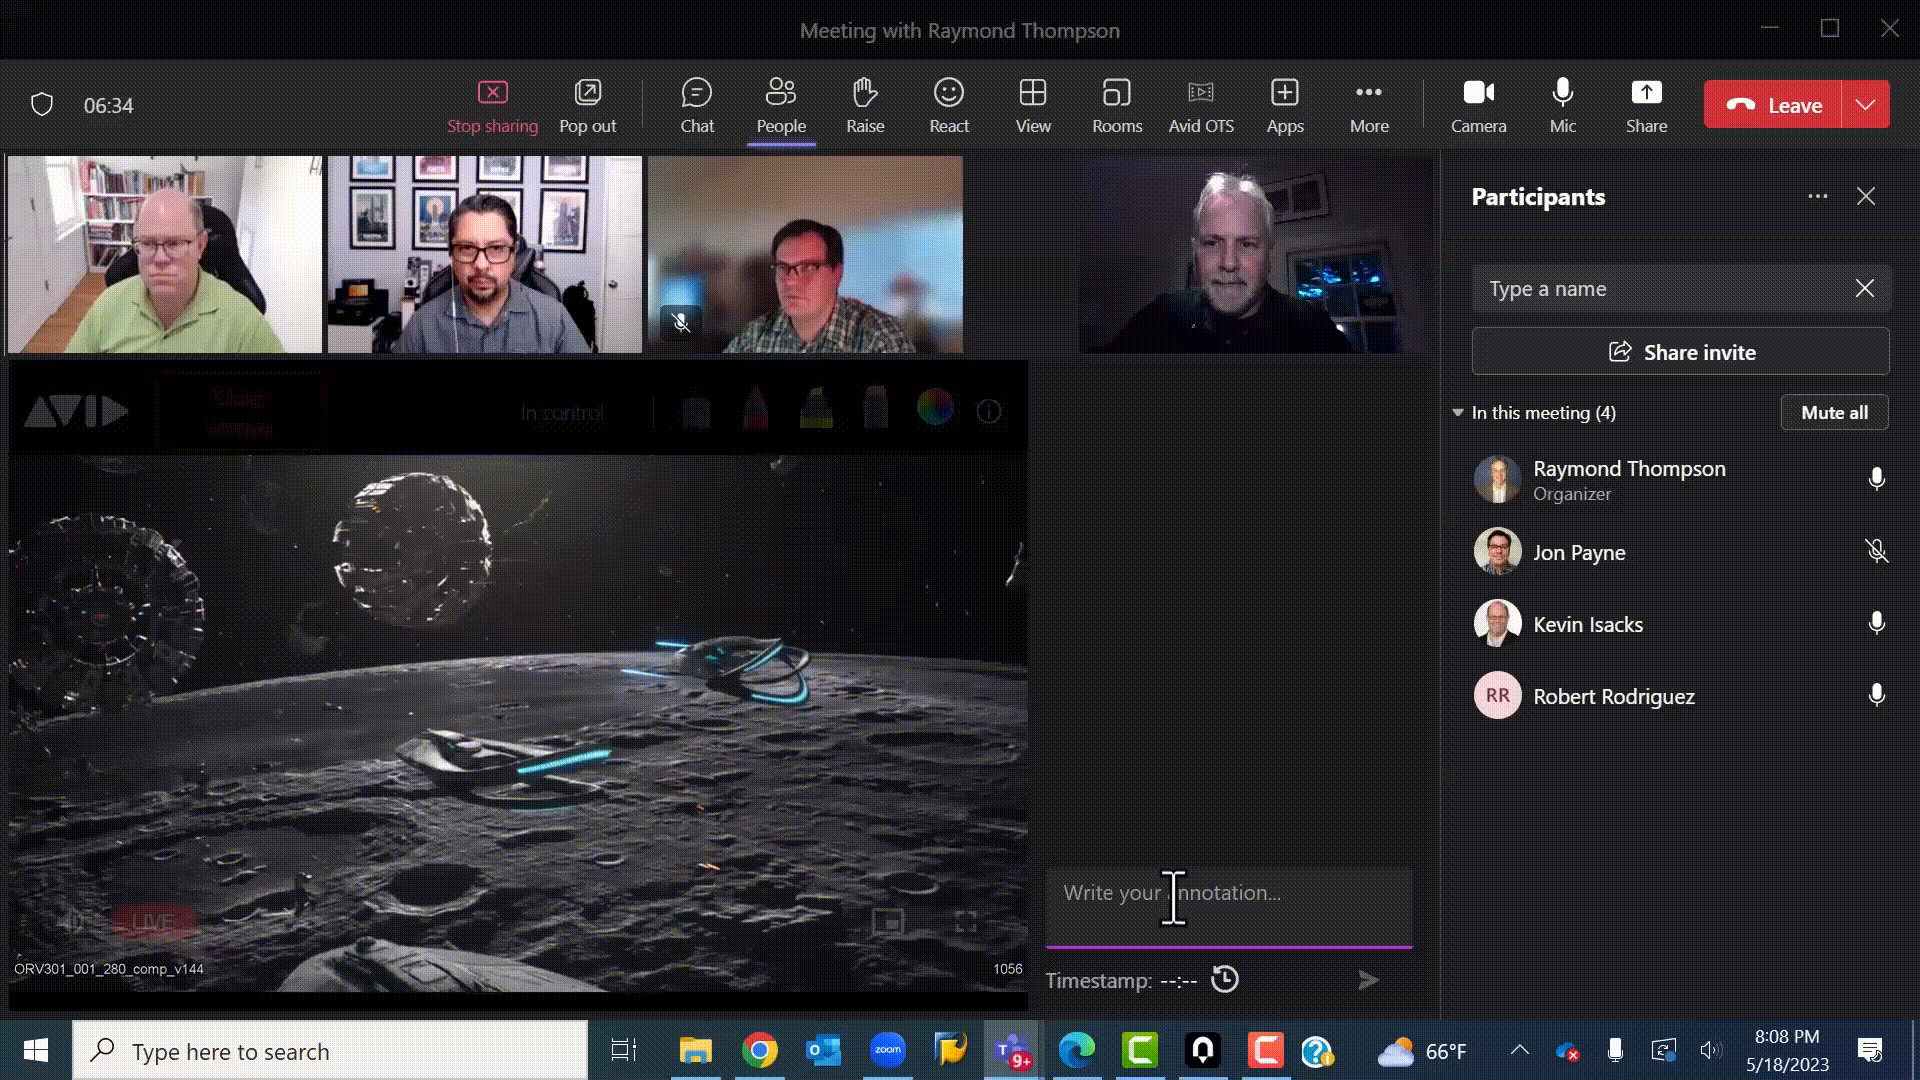Image resolution: width=1920 pixels, height=1080 pixels.
Task: Clear the Type a name search
Action: 1865,289
